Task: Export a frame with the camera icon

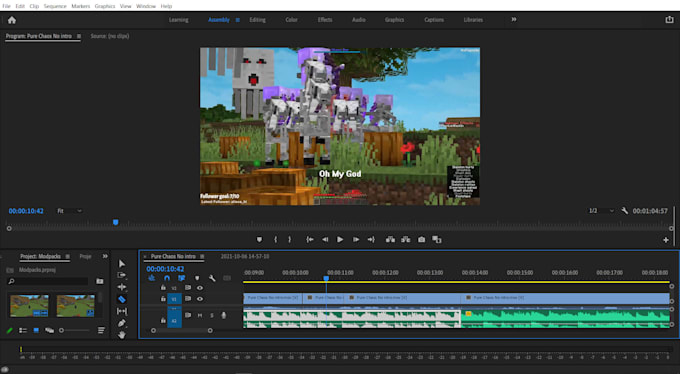Action: (x=421, y=239)
